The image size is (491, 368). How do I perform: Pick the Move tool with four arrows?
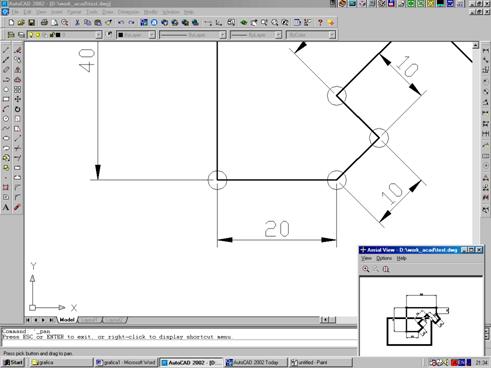pos(18,99)
